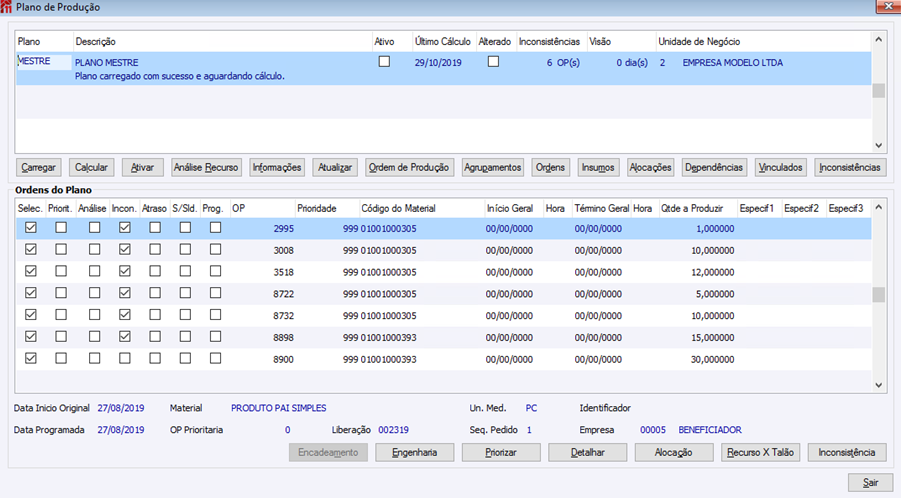Exit using the Sair button
The width and height of the screenshot is (901, 498).
(x=869, y=483)
